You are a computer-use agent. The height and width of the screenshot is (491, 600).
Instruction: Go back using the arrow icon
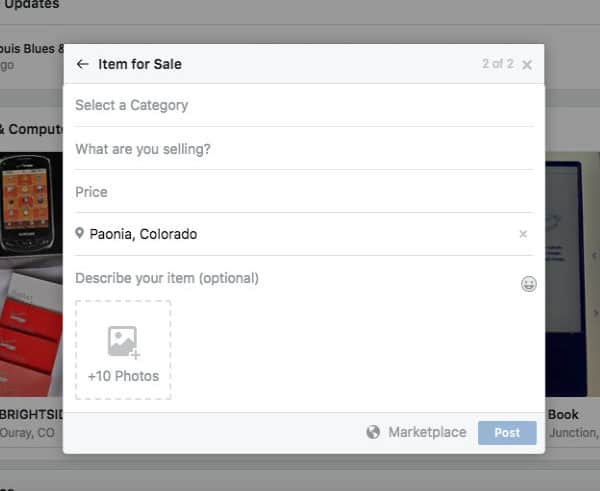click(82, 64)
